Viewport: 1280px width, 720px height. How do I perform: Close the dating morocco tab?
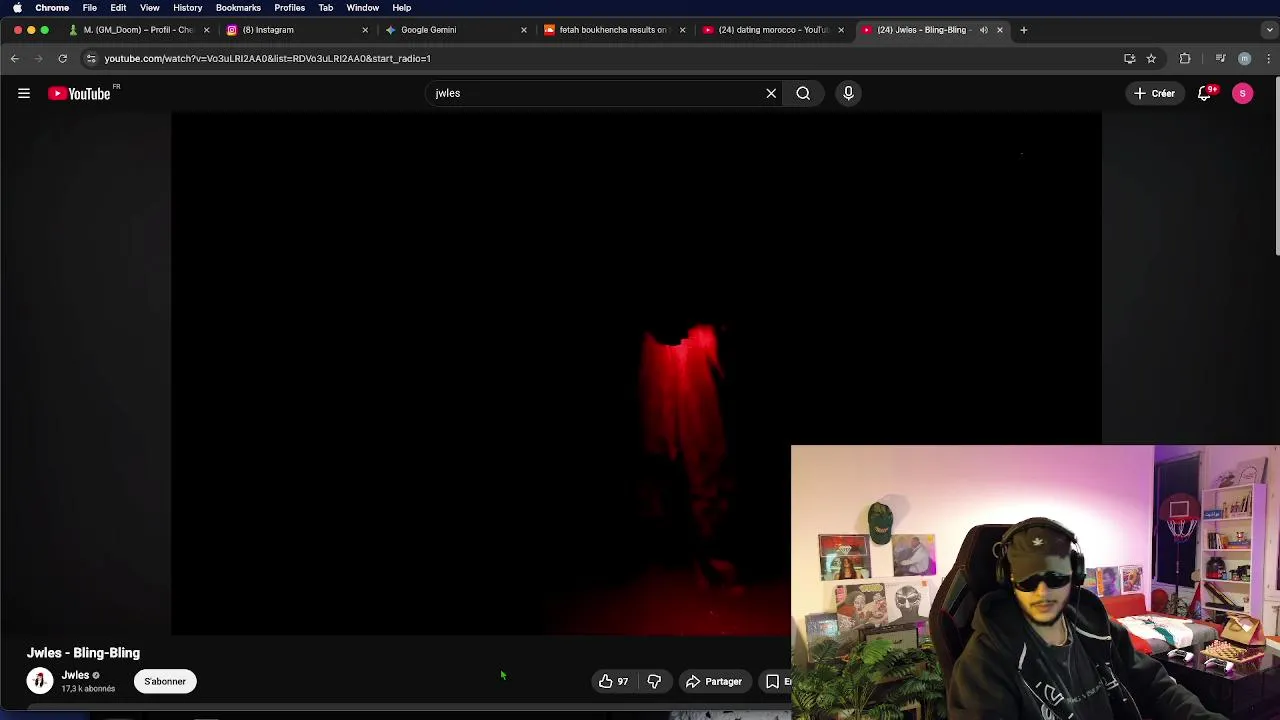pos(841,30)
